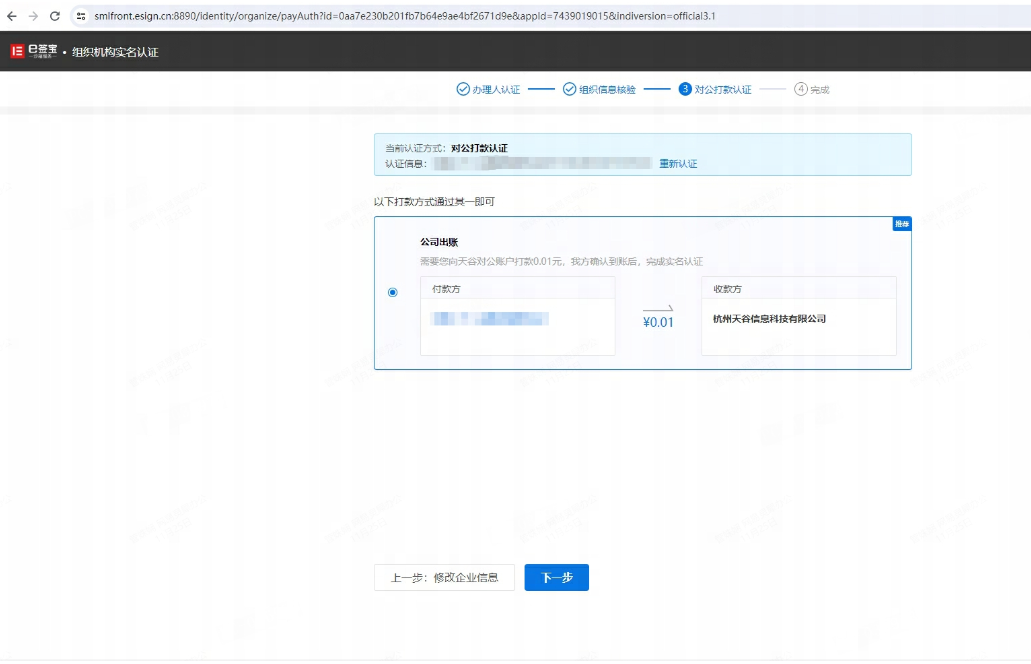Click the 重新认证 link

(678, 164)
